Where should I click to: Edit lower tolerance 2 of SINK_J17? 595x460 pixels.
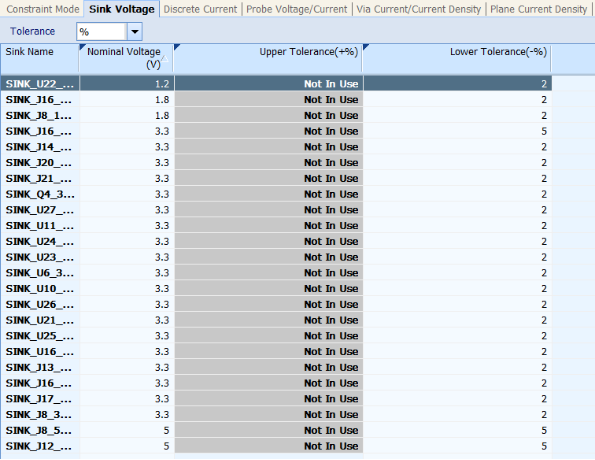point(458,399)
